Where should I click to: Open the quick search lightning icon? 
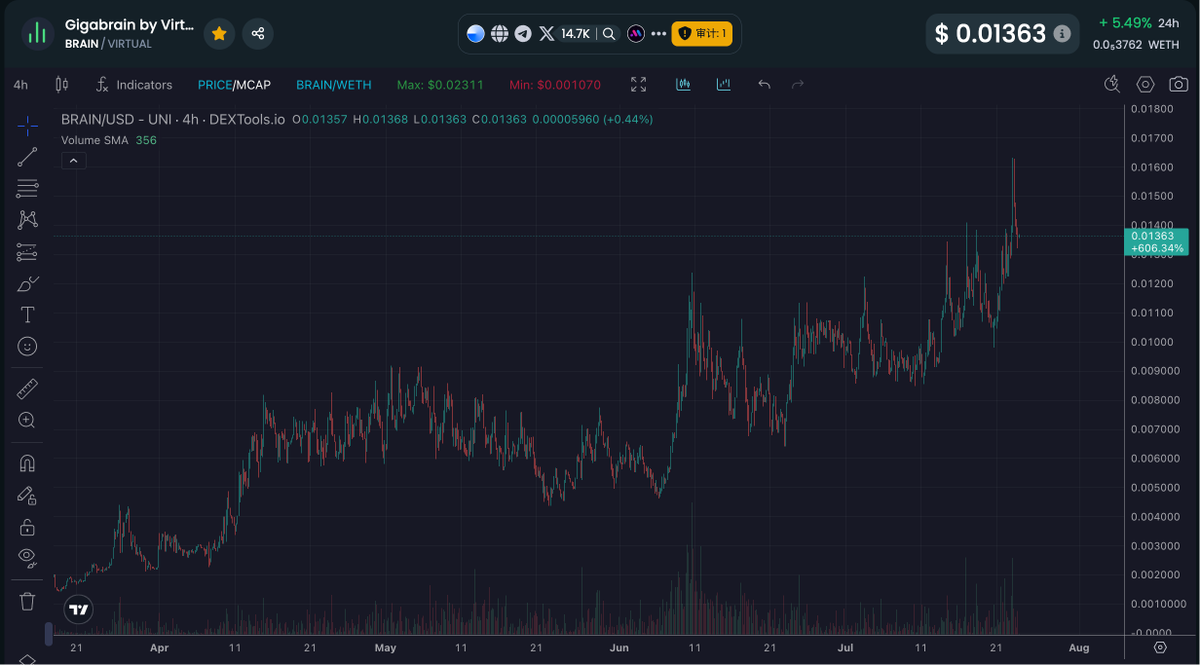click(1112, 85)
